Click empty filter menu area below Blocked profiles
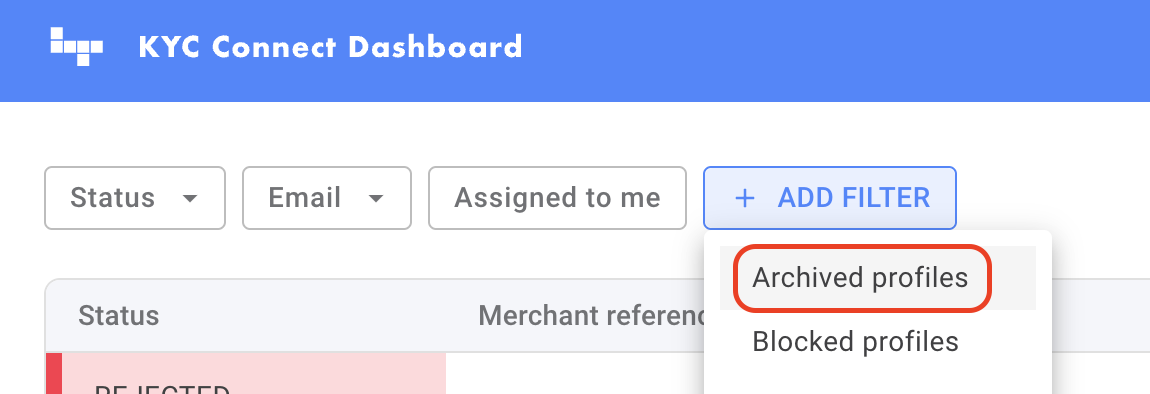Viewport: 1150px width, 394px height. click(877, 384)
